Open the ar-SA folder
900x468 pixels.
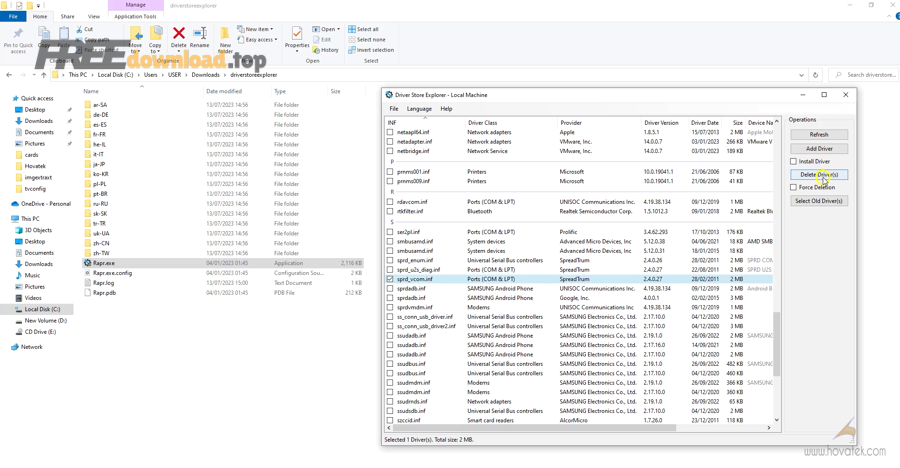tap(100, 105)
